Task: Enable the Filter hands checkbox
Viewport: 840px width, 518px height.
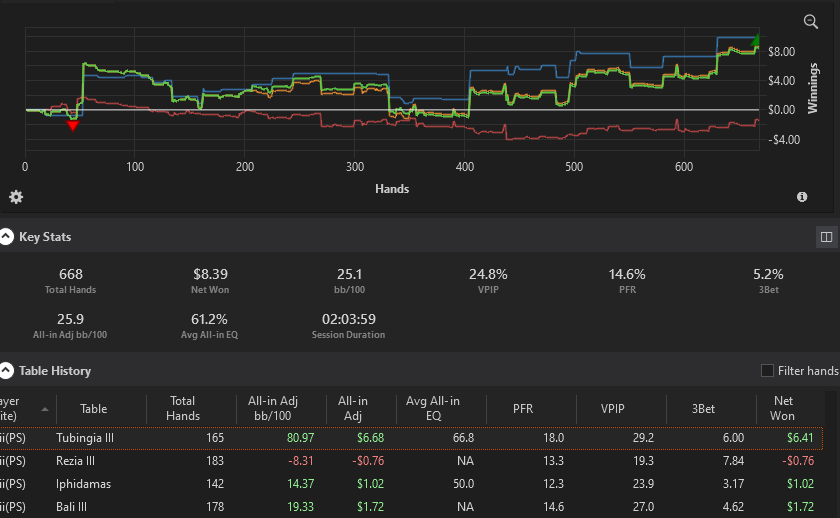Action: tap(767, 371)
